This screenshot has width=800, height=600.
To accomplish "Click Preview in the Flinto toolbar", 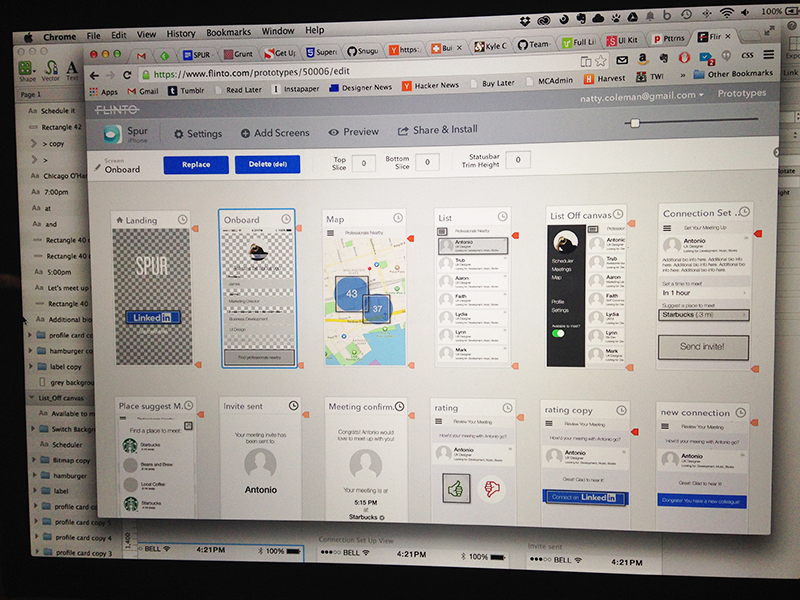I will [354, 132].
